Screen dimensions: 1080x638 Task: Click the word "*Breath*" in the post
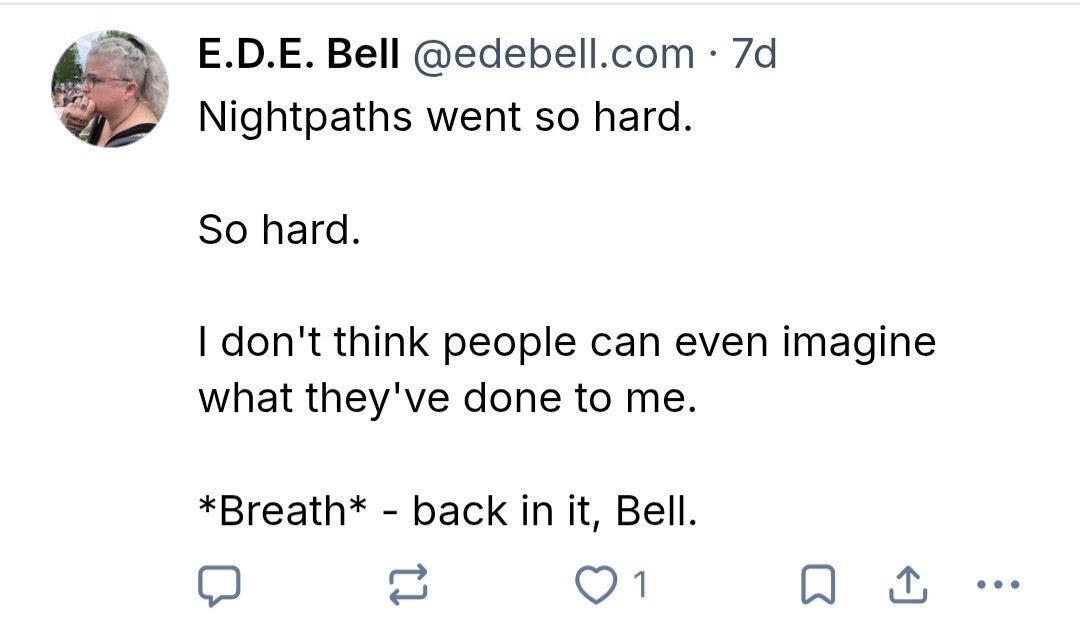[285, 511]
